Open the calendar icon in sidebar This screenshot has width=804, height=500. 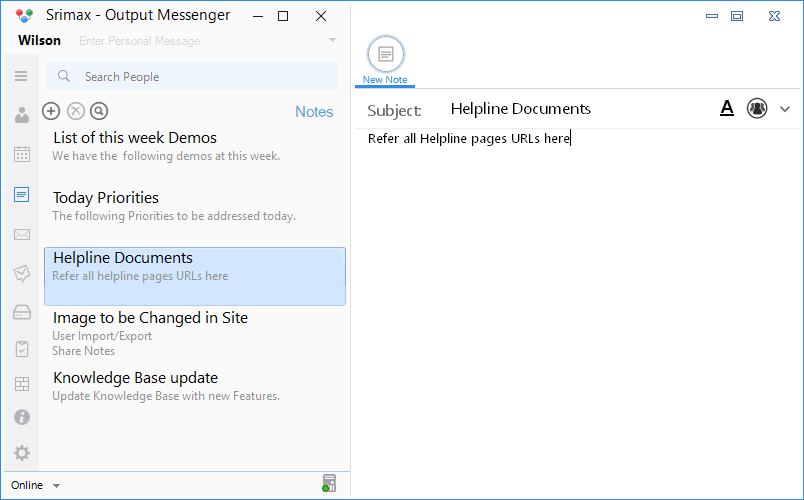(22, 154)
